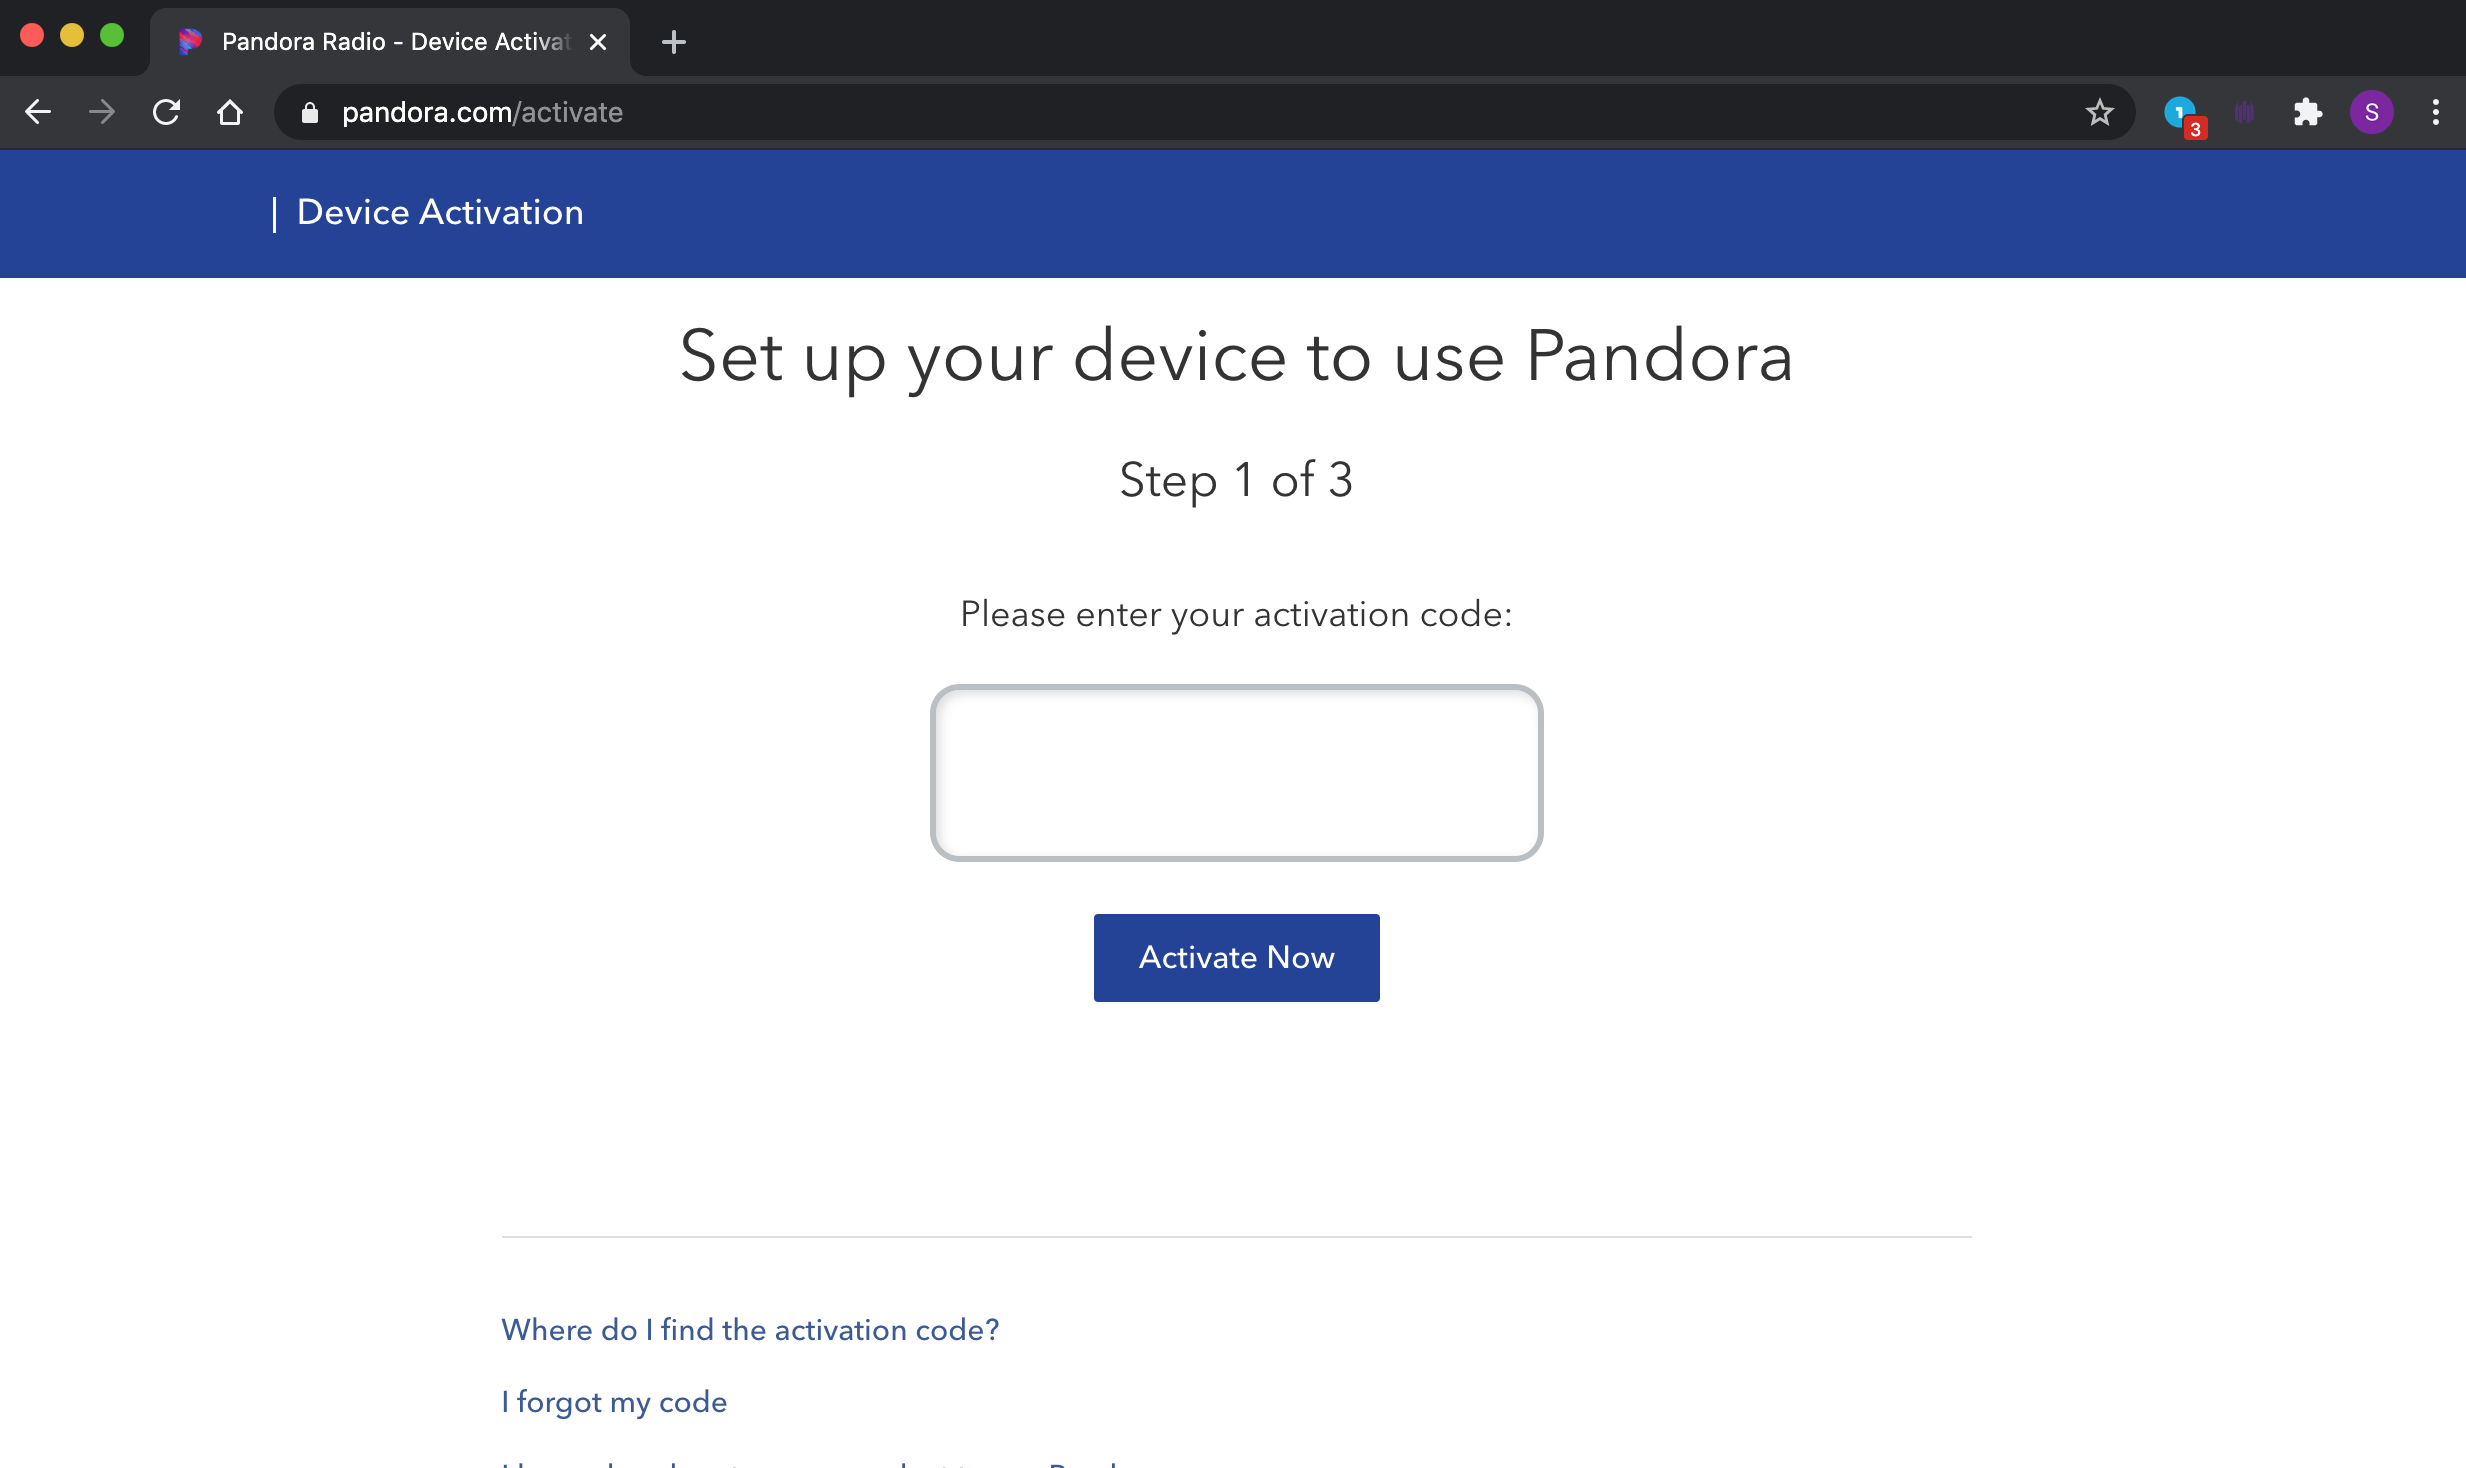Image resolution: width=2466 pixels, height=1468 pixels.
Task: Close the Pandora Radio tab
Action: coord(598,42)
